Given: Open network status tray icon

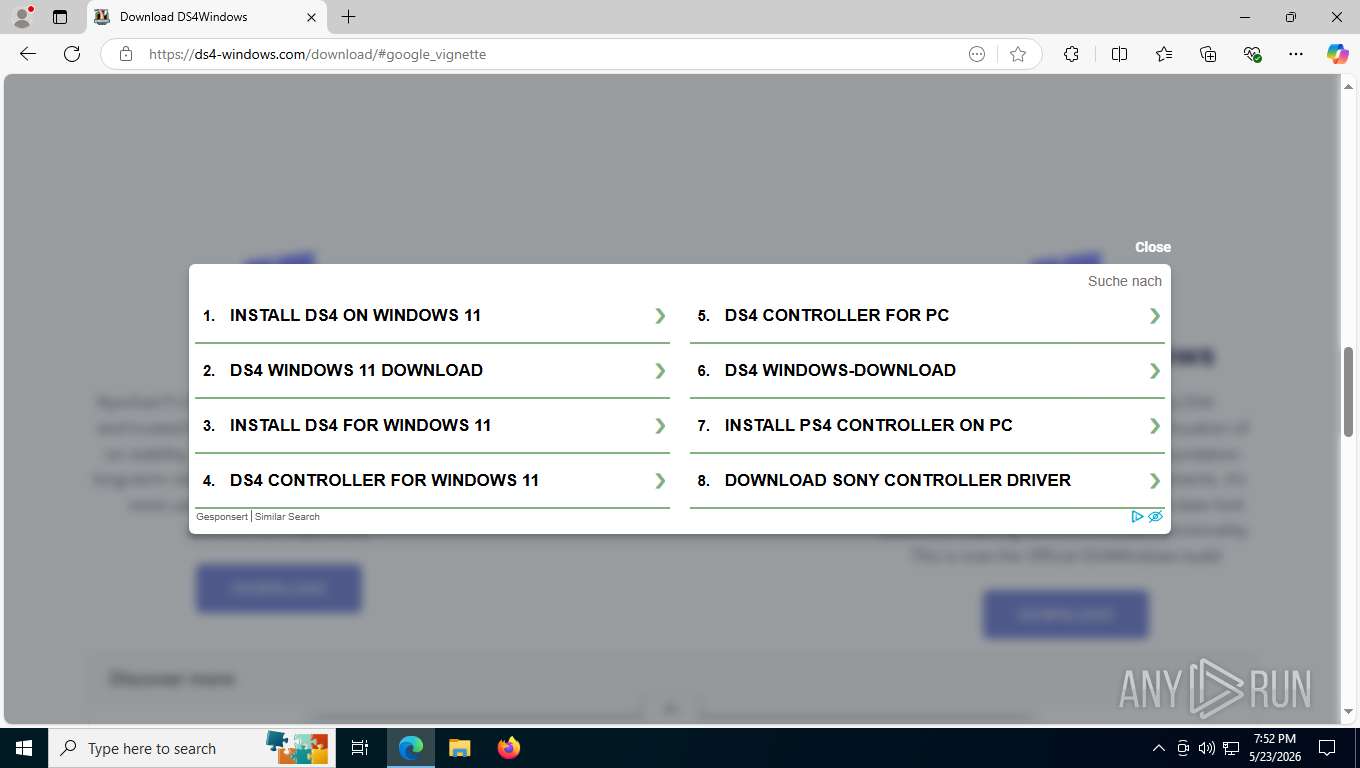Looking at the screenshot, I should 1231,748.
